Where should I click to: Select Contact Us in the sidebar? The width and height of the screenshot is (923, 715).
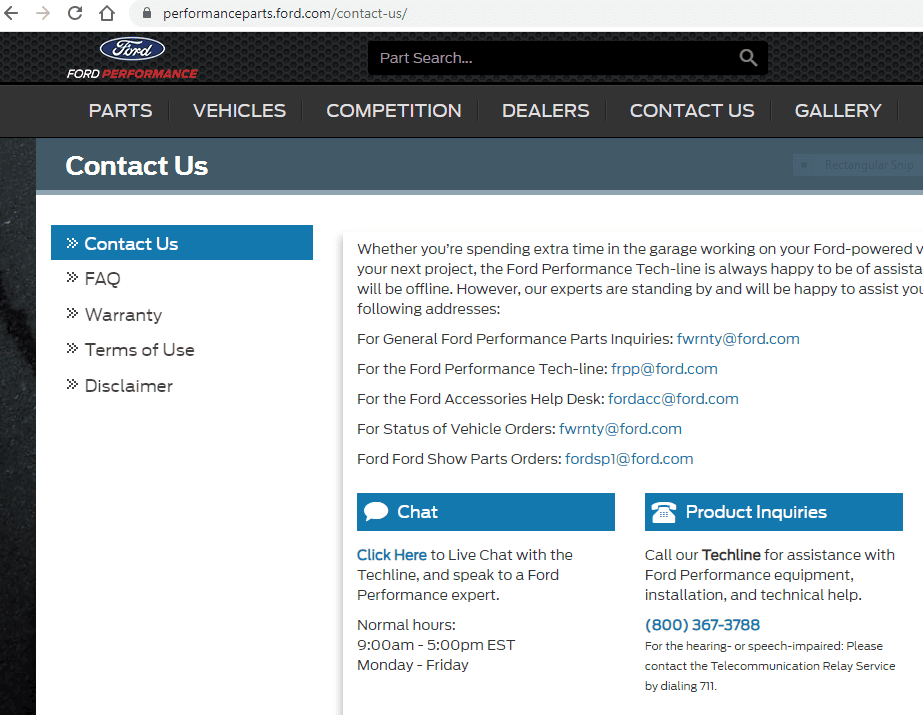182,242
